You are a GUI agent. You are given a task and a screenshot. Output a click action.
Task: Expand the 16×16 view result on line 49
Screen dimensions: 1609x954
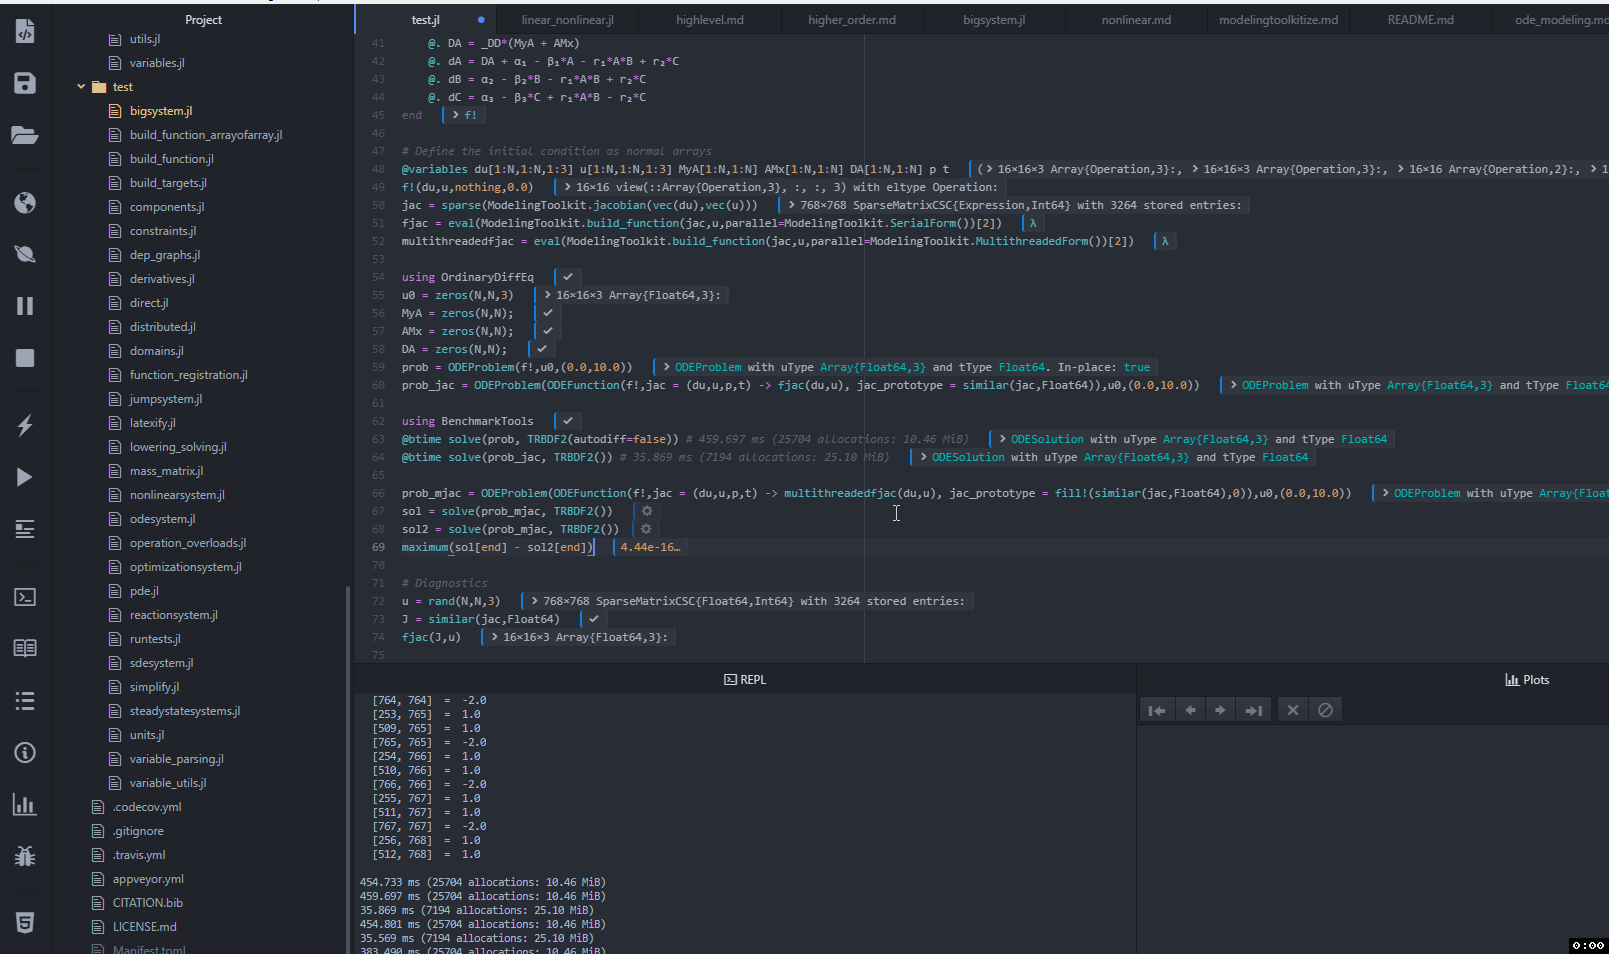tap(568, 187)
